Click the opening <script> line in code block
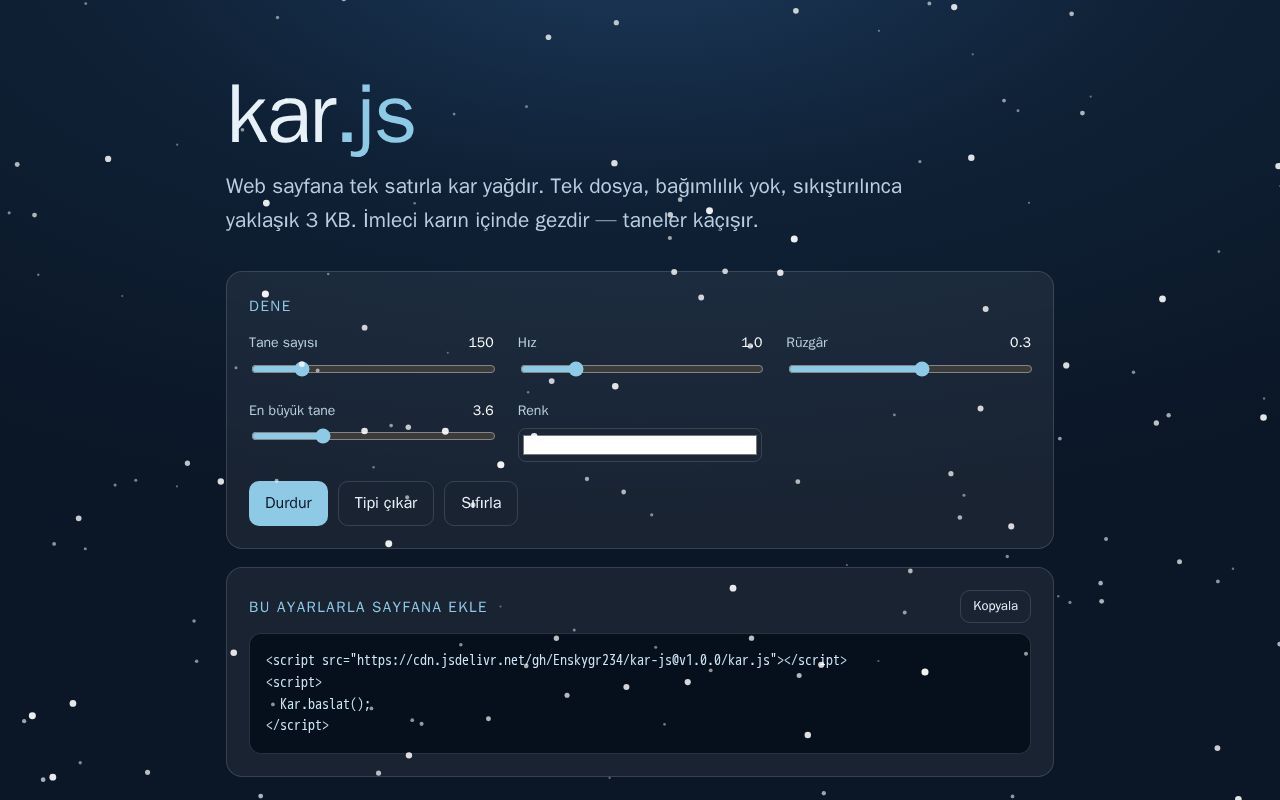Screen dimensions: 1280x800 pyautogui.click(x=294, y=682)
